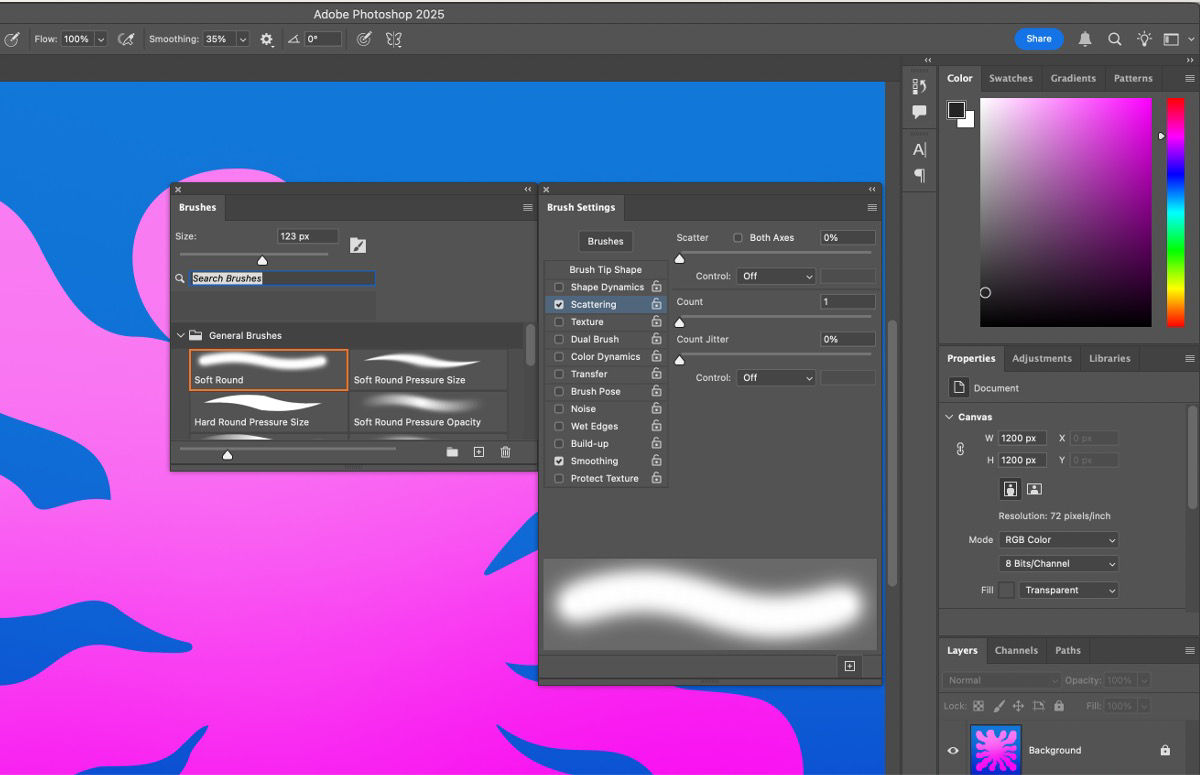
Task: Toggle airbrush mode in the options bar
Action: [364, 39]
